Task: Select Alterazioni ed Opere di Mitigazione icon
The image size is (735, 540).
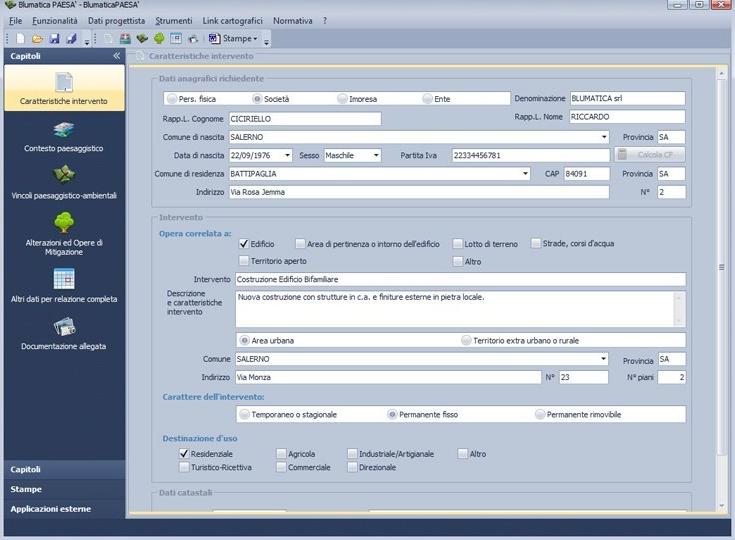Action: (64, 223)
